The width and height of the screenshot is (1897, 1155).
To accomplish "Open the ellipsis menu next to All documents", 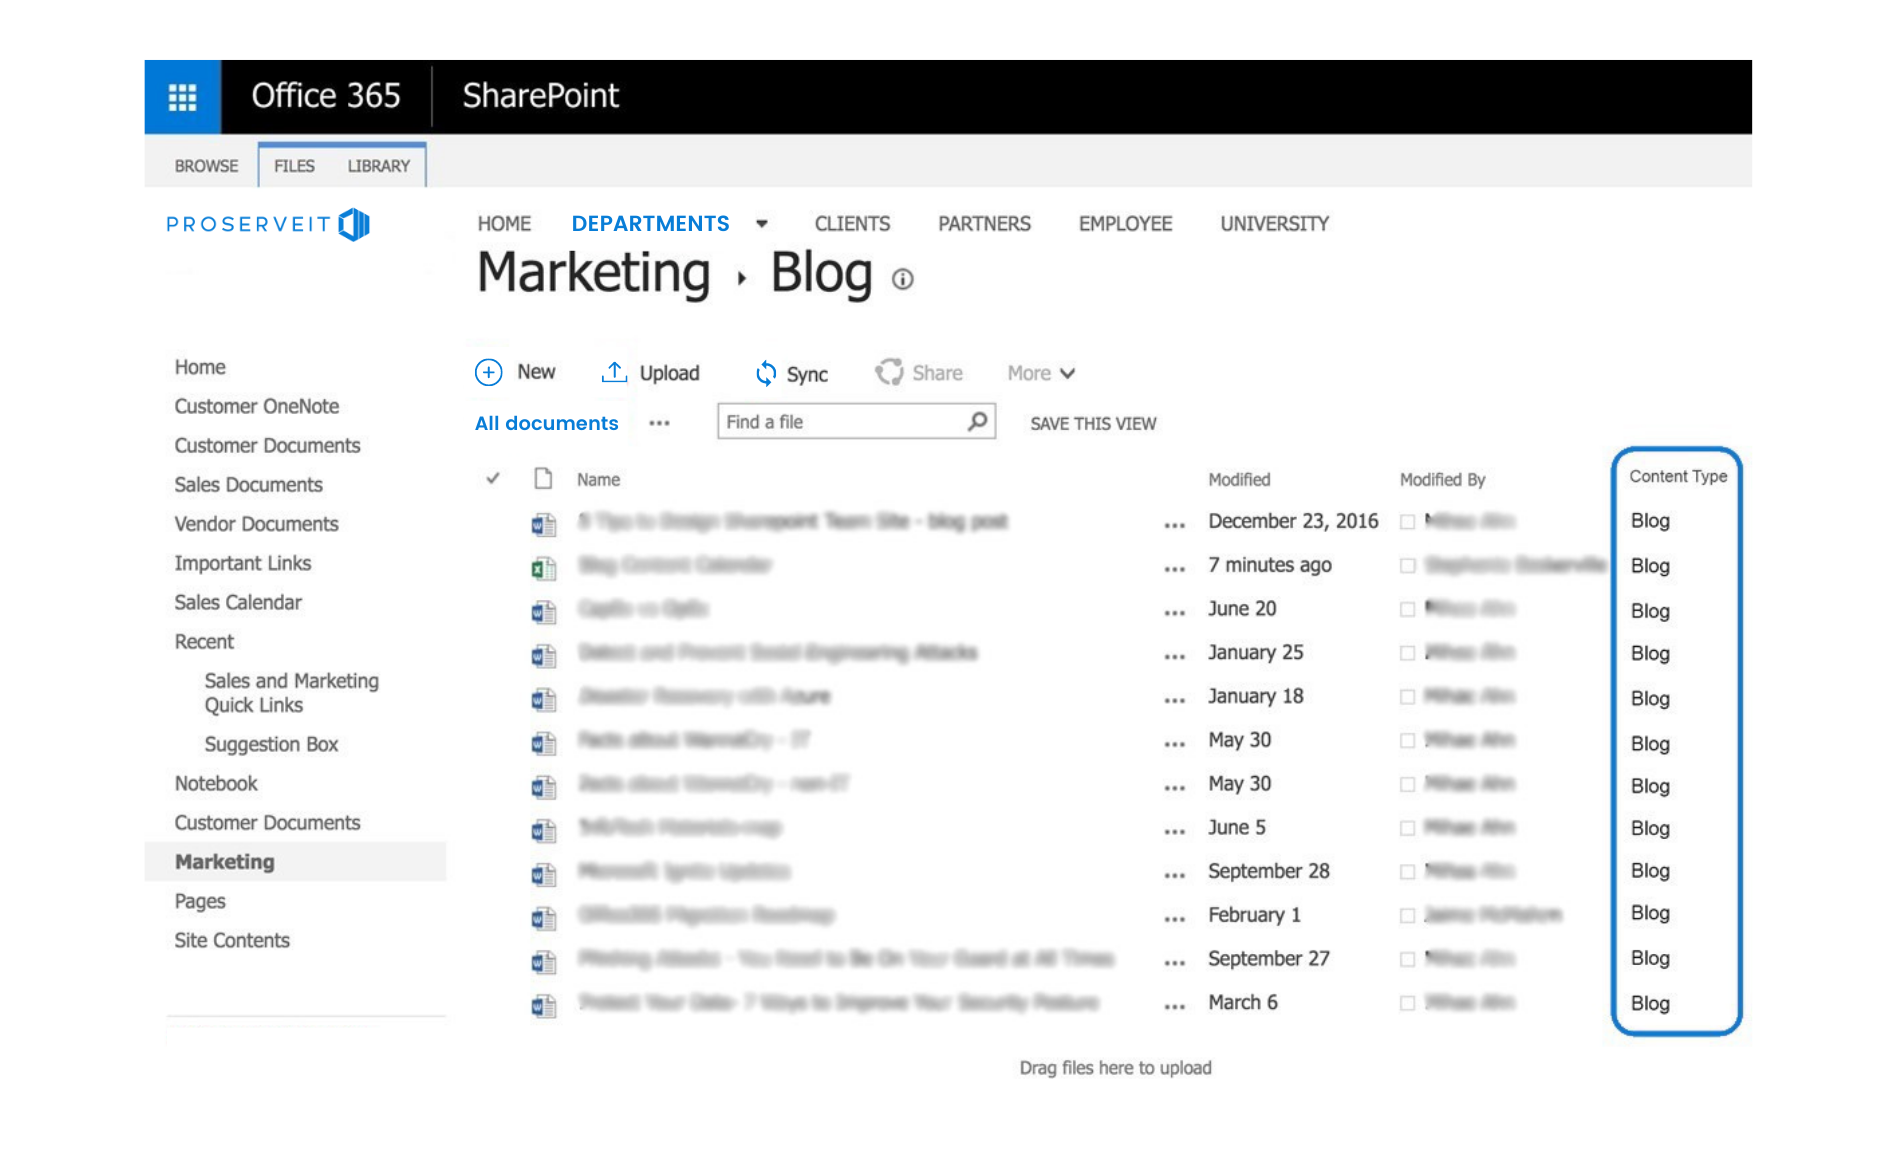I will click(x=659, y=423).
